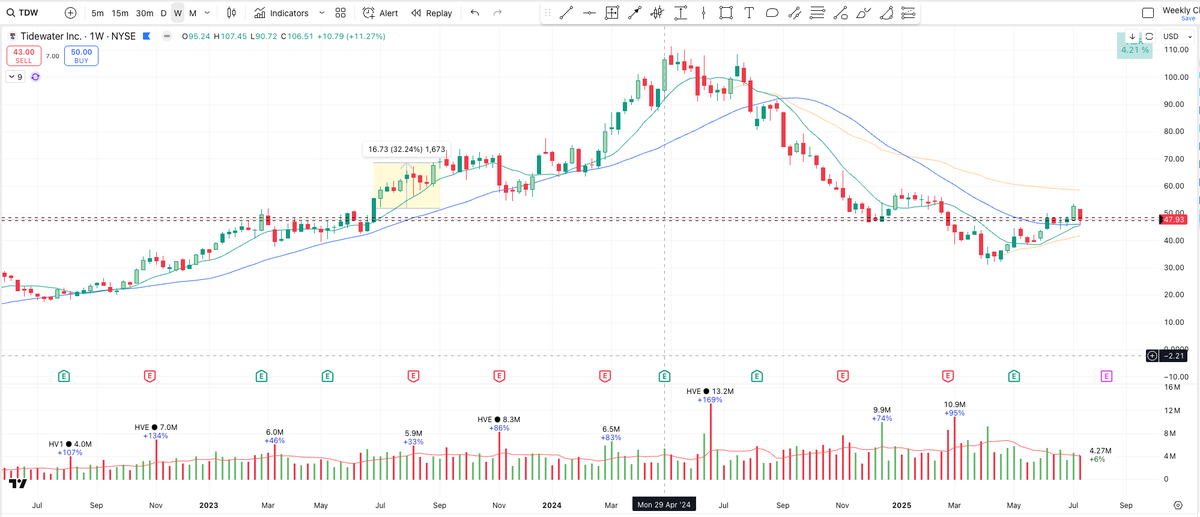Grab the drawing toolbar drag handle

tap(548, 13)
